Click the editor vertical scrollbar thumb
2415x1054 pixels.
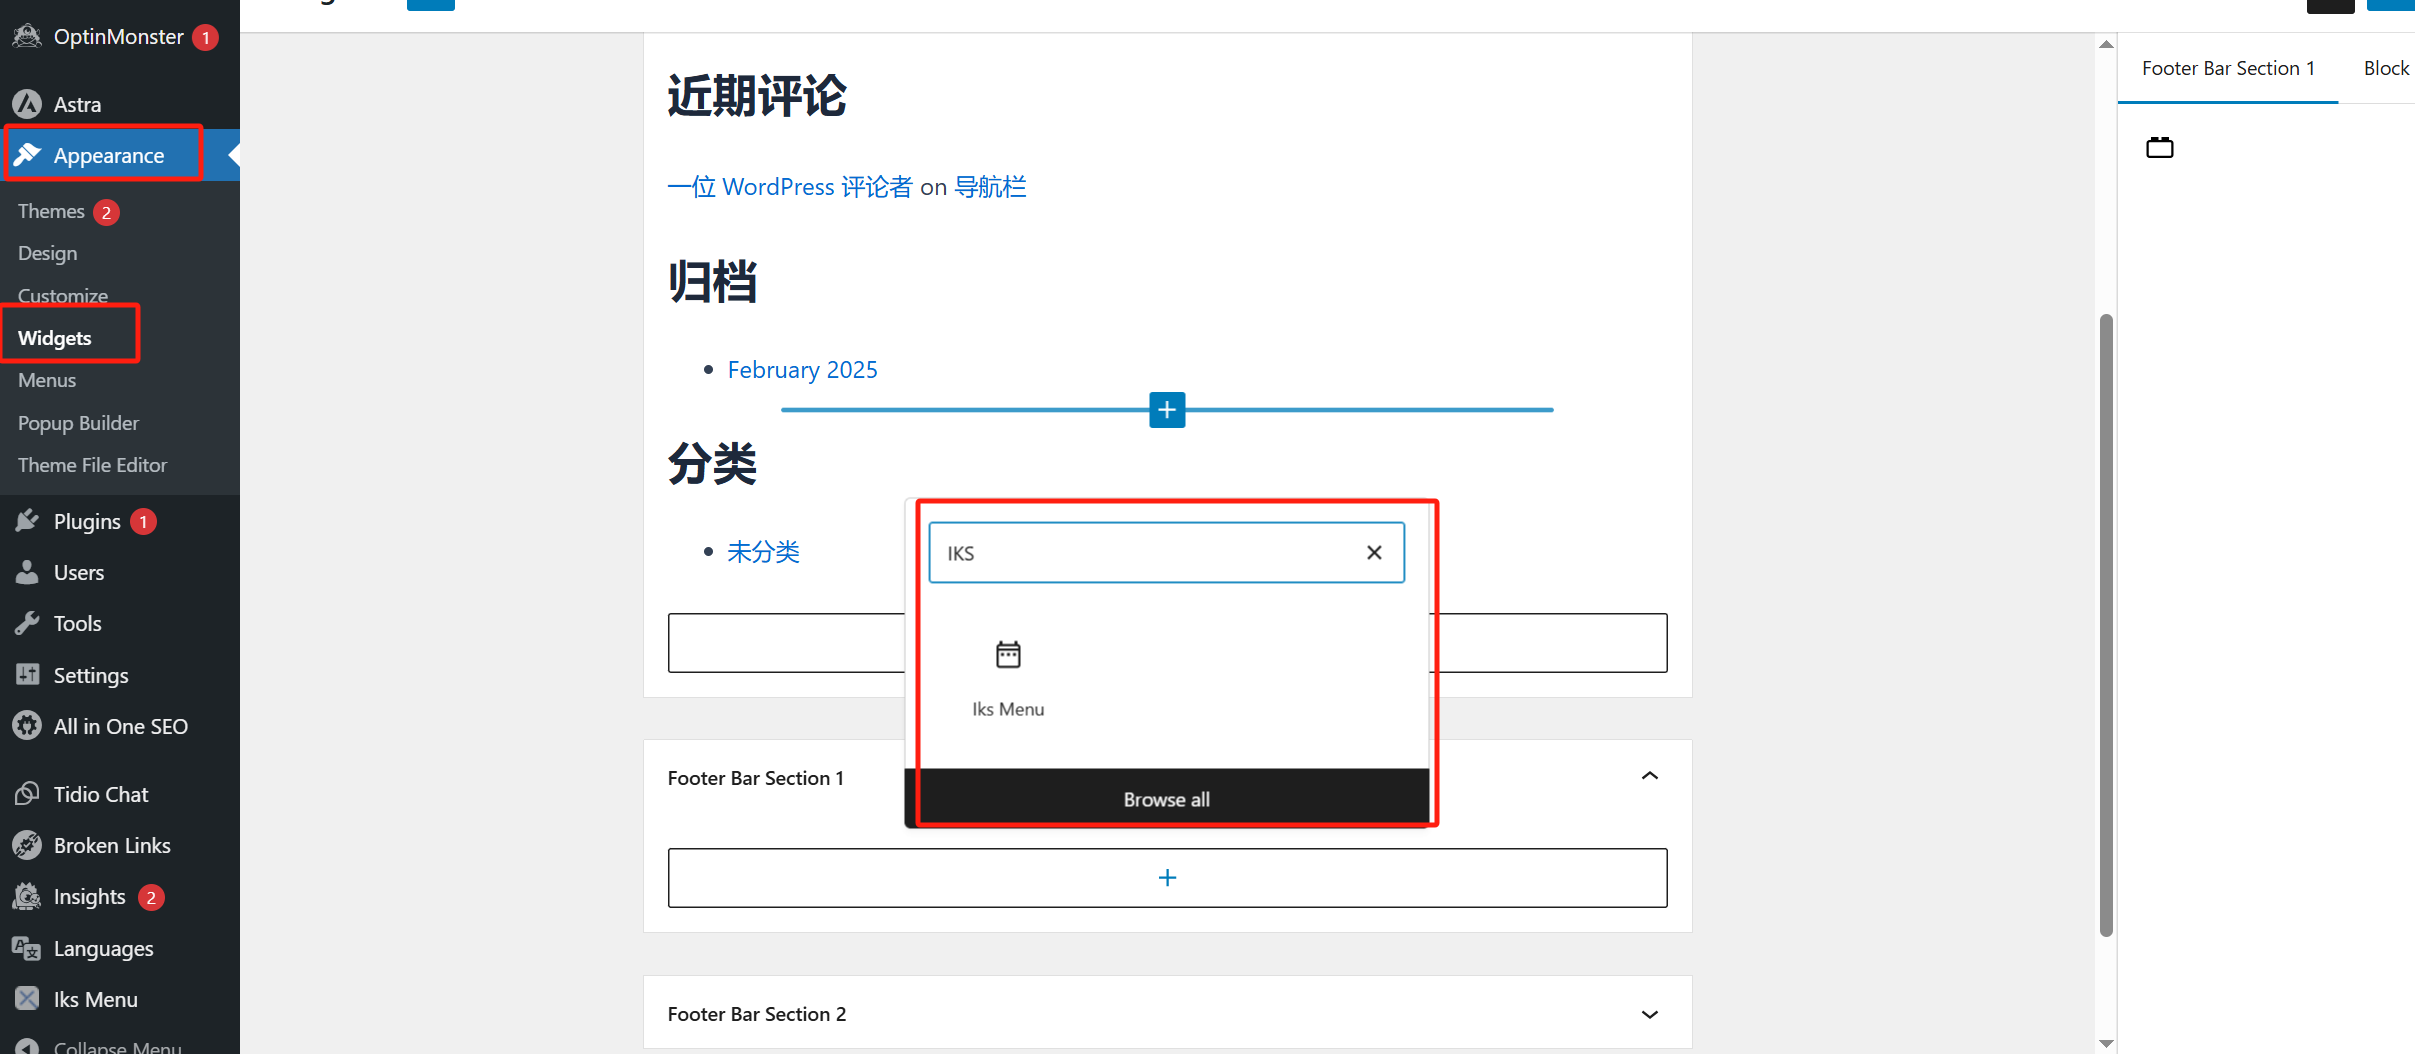(2106, 625)
